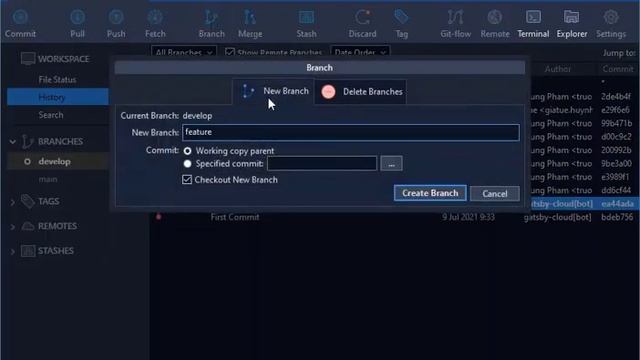Click the Author column header
Image resolution: width=640 pixels, height=360 pixels.
pyautogui.click(x=558, y=69)
